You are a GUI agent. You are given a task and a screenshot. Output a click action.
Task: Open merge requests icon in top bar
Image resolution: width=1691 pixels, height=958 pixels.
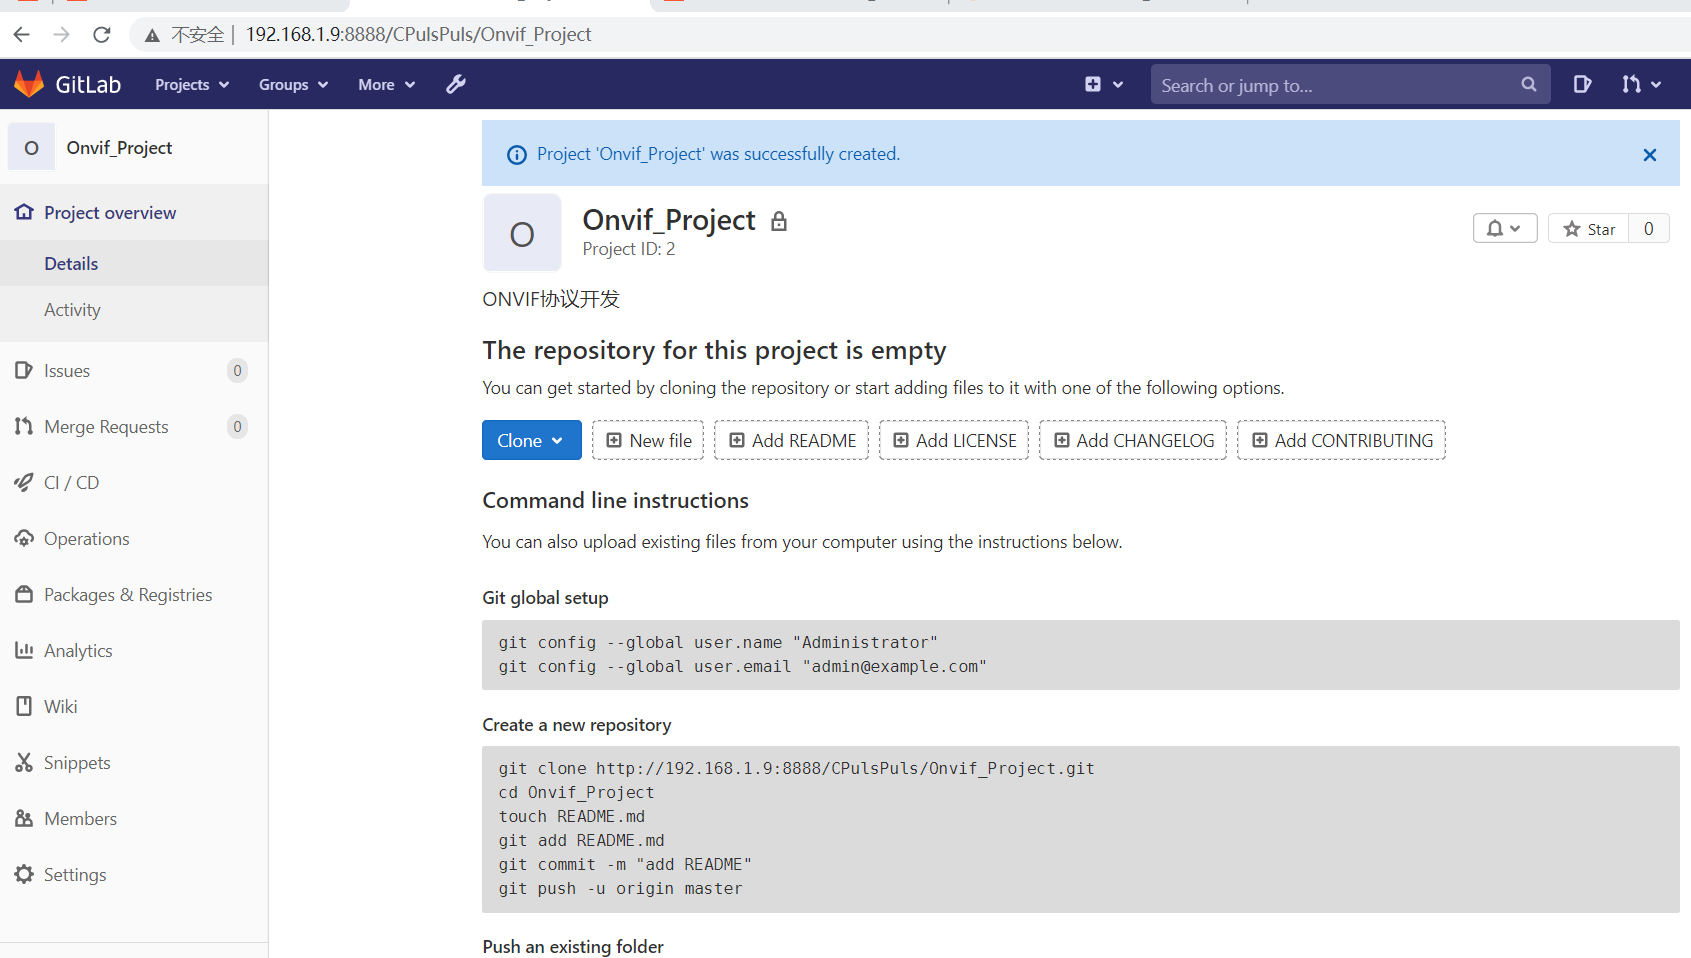point(1631,85)
